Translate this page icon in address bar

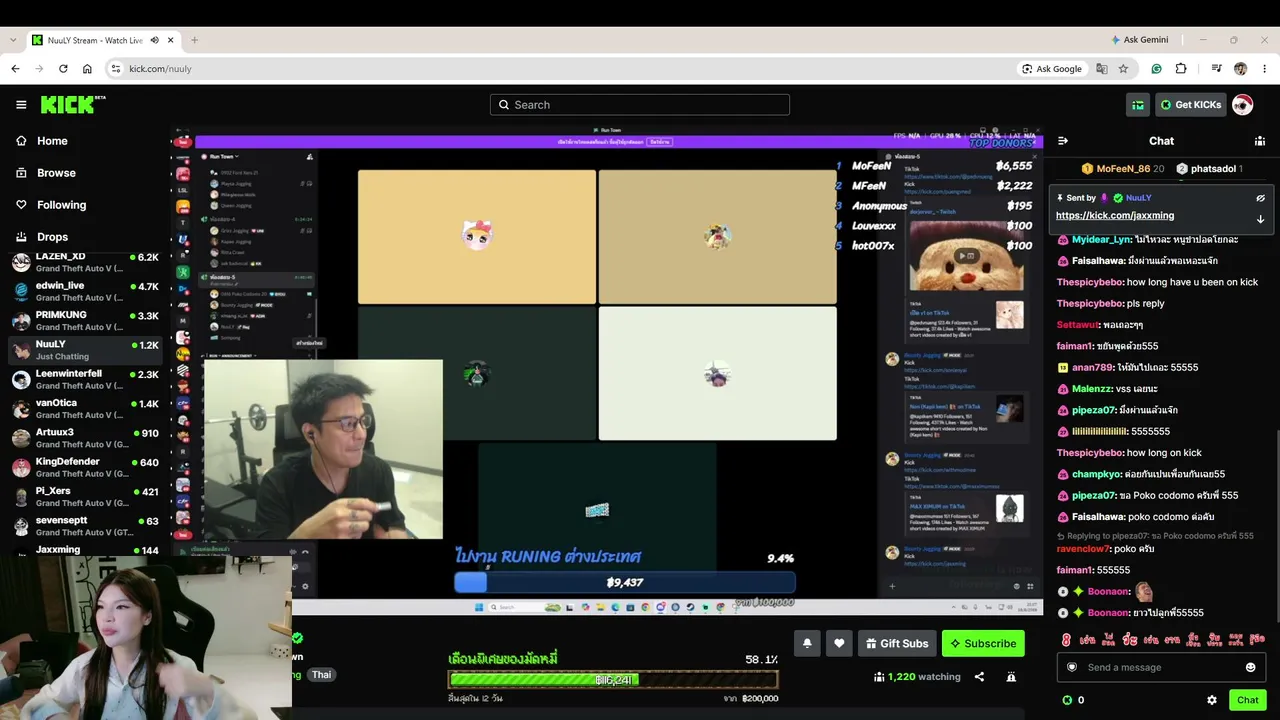(1102, 69)
